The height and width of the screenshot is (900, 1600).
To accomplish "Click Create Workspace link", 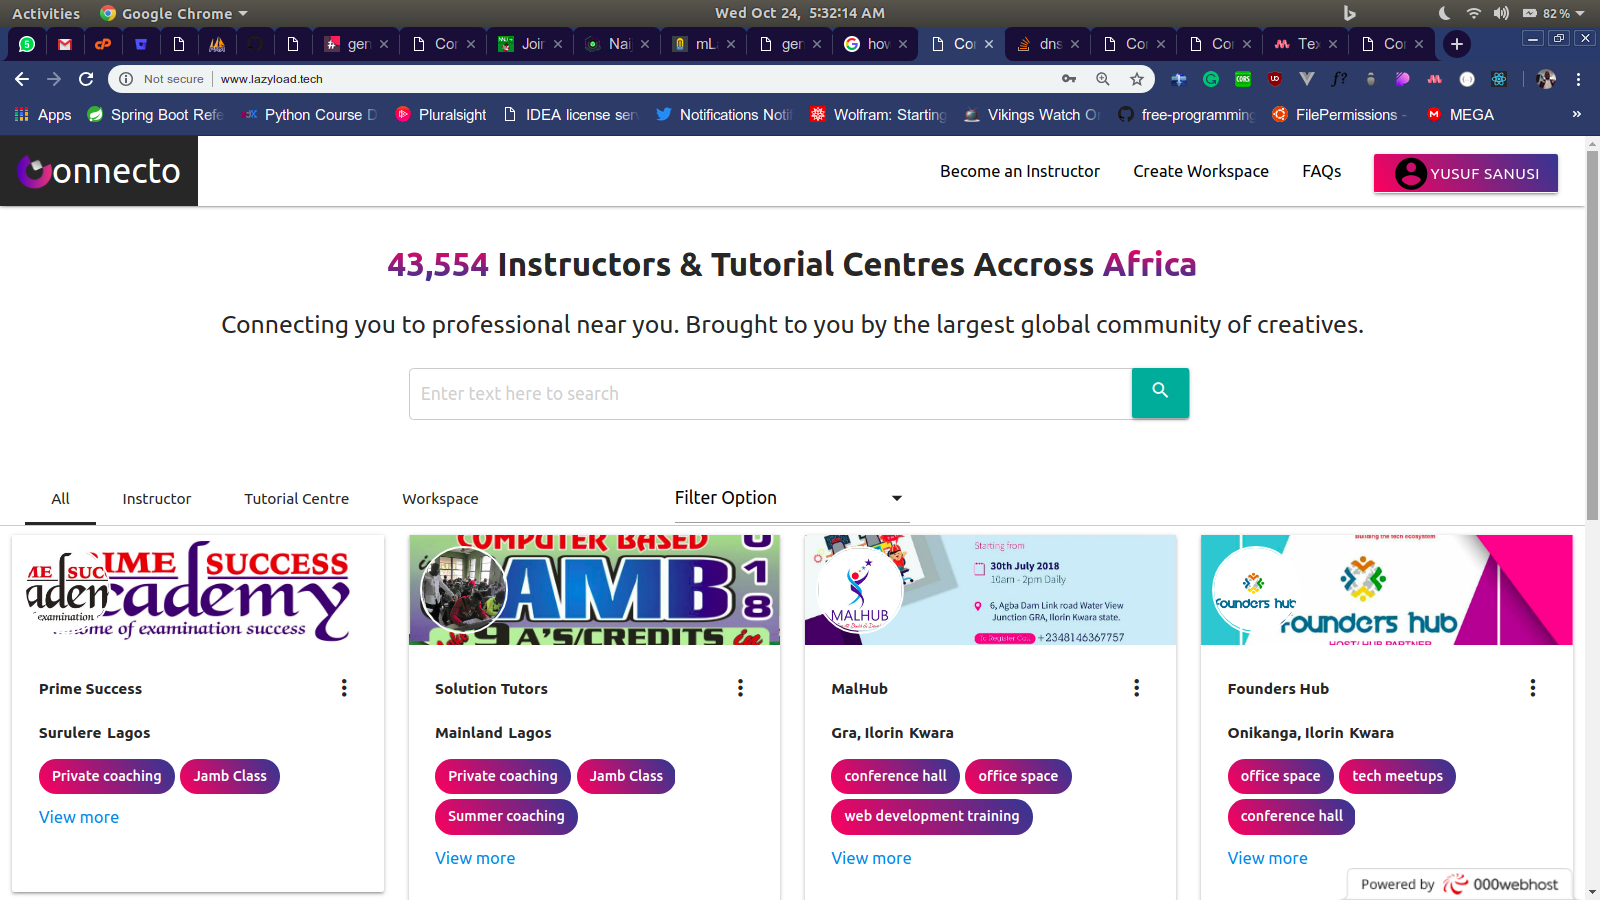I will click(x=1201, y=171).
